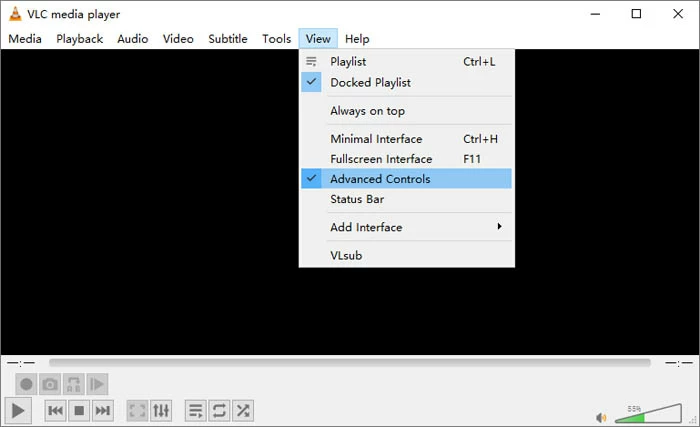Take a snapshot with camera icon
This screenshot has height=427, width=700.
(50, 384)
